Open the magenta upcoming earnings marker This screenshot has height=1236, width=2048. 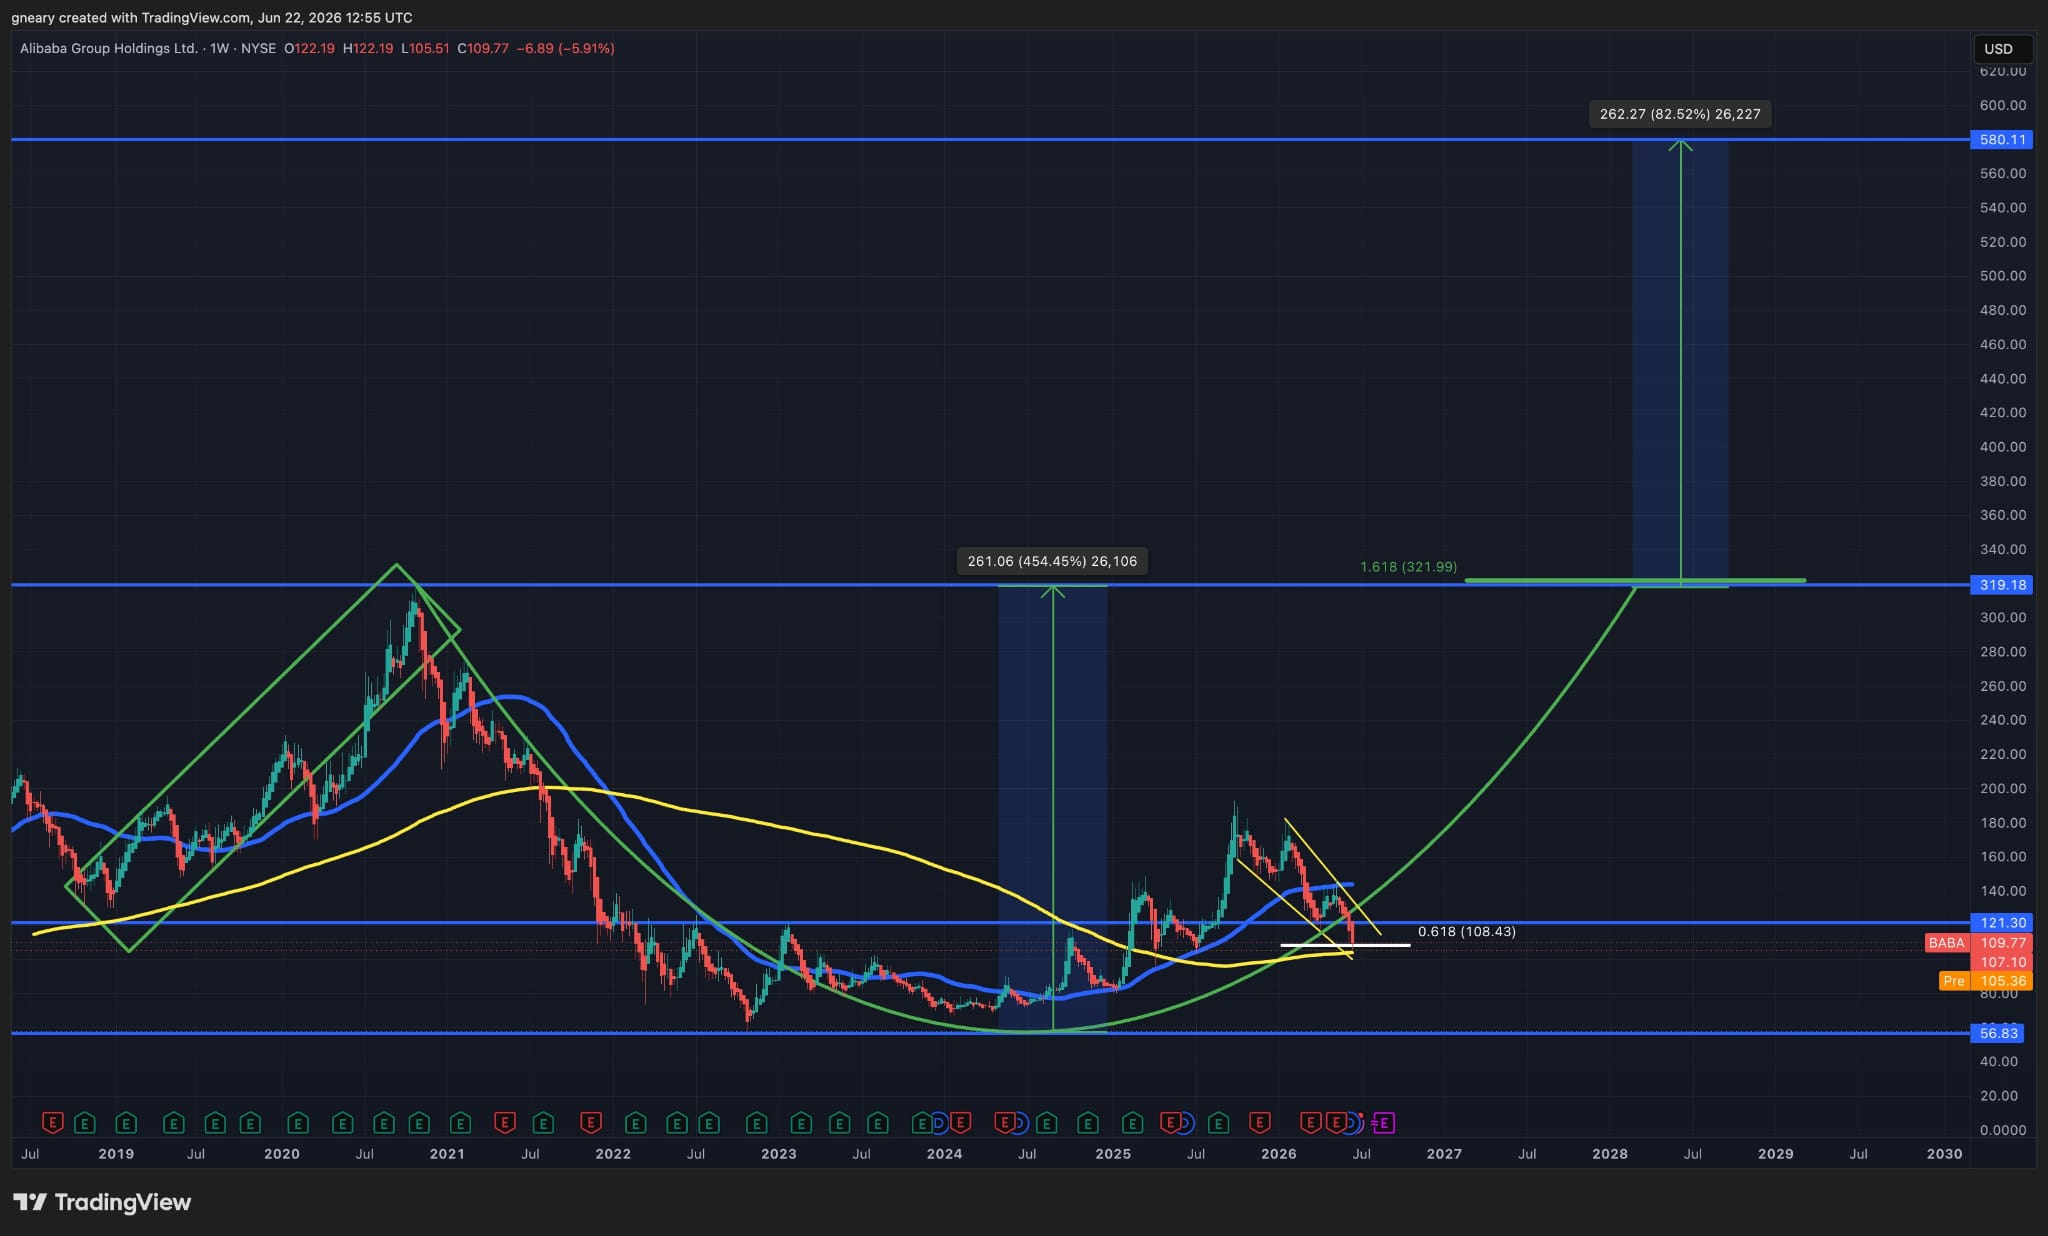point(1384,1123)
